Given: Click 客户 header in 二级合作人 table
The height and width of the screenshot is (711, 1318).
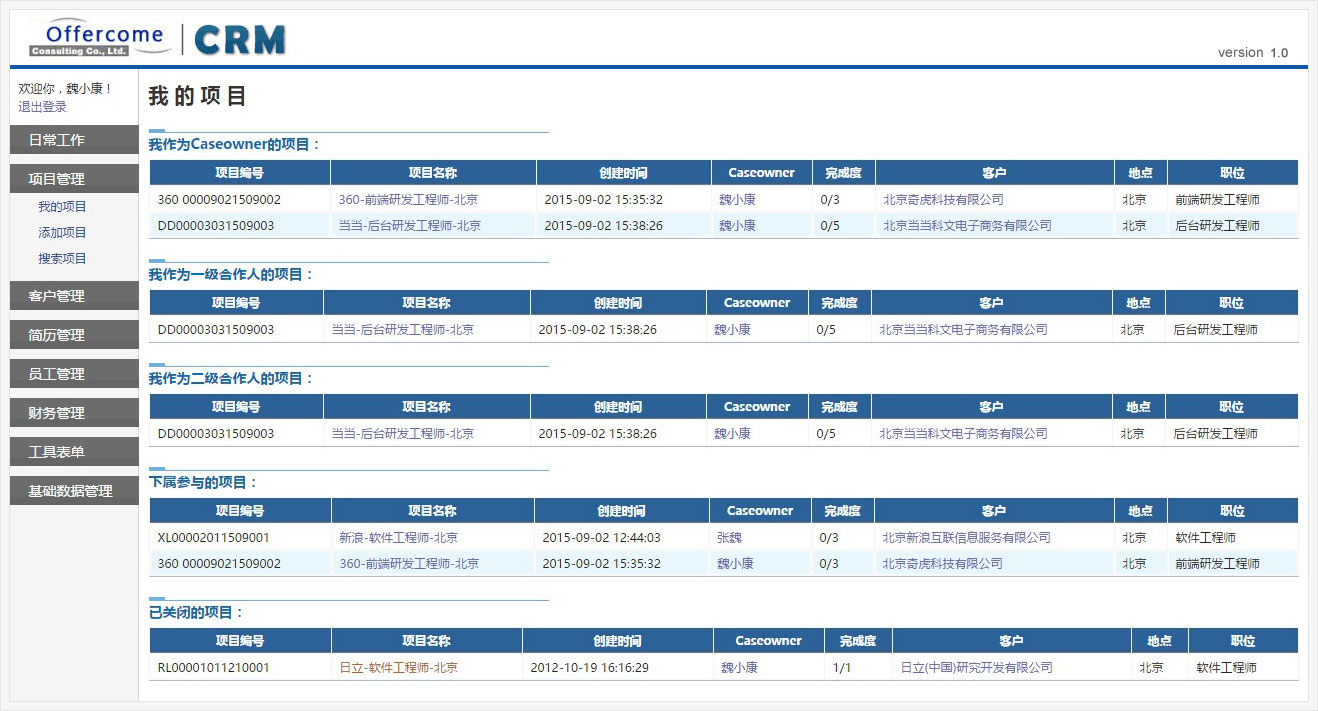Looking at the screenshot, I should (x=991, y=407).
